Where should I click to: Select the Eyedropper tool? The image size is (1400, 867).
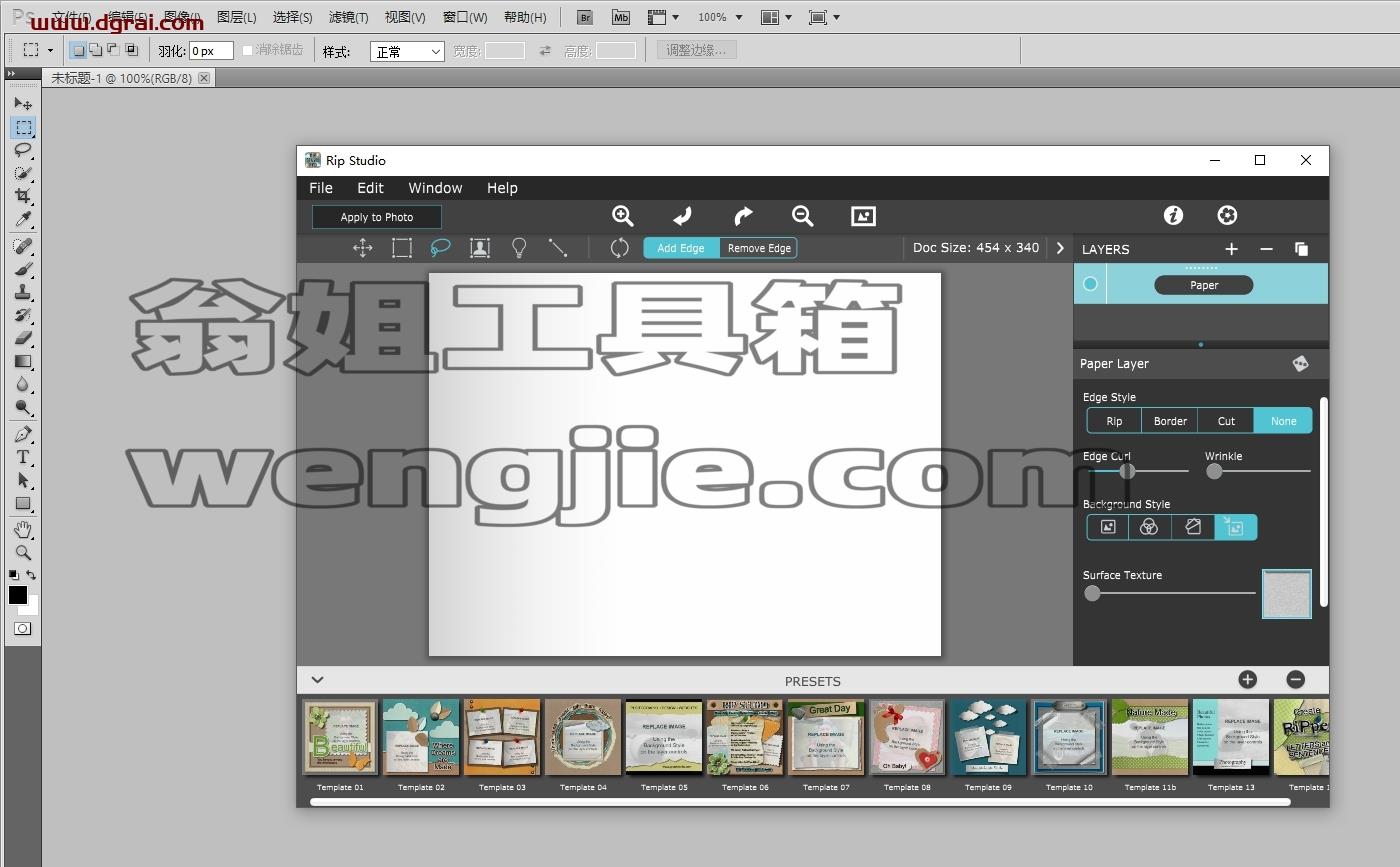22,219
